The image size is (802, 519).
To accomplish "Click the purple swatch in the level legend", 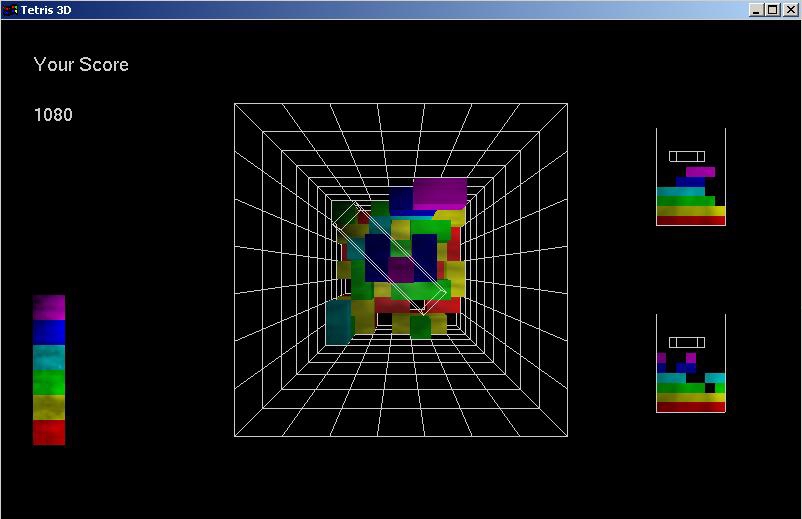I will [x=48, y=307].
